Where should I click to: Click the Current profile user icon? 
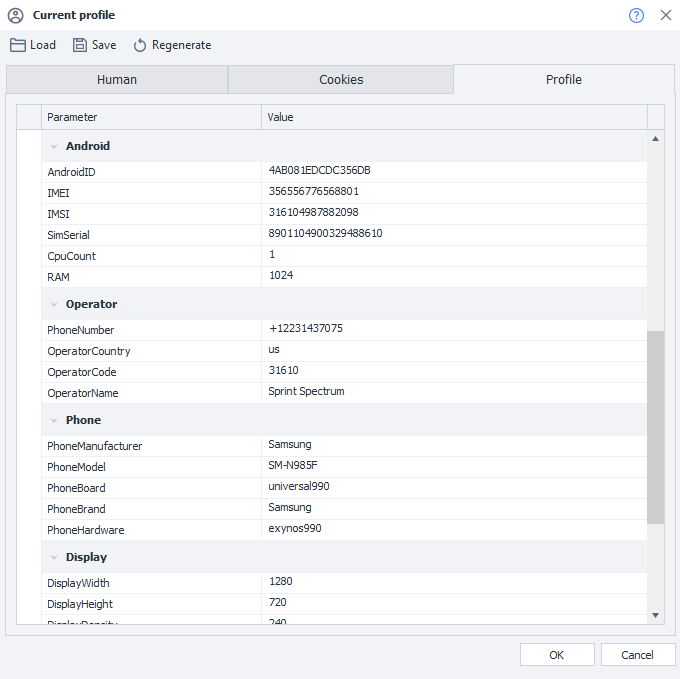point(15,15)
